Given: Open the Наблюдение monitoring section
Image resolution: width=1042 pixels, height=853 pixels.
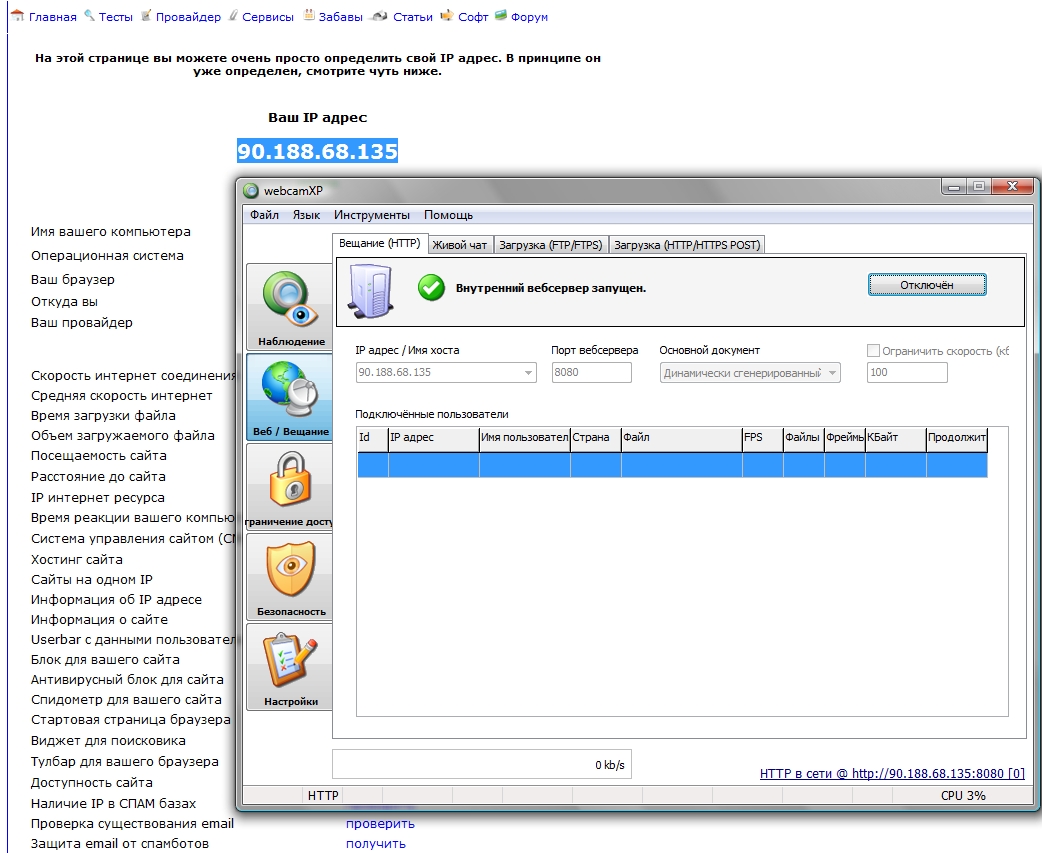Looking at the screenshot, I should 290,307.
